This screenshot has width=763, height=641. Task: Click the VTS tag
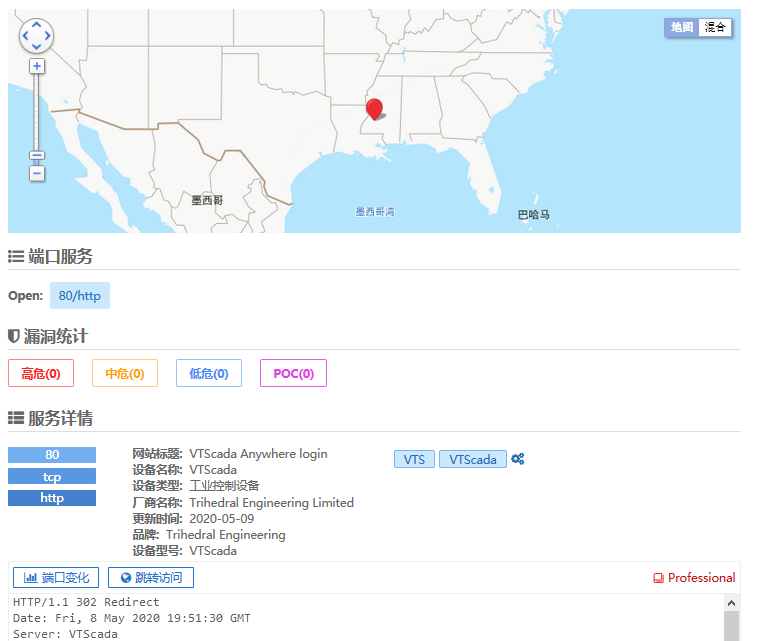point(414,459)
